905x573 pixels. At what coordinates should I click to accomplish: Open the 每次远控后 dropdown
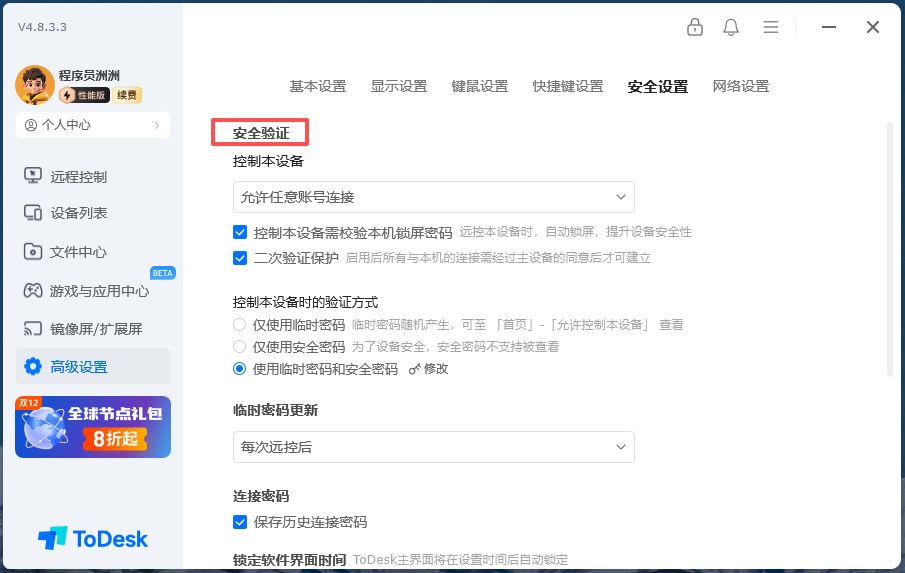(434, 447)
